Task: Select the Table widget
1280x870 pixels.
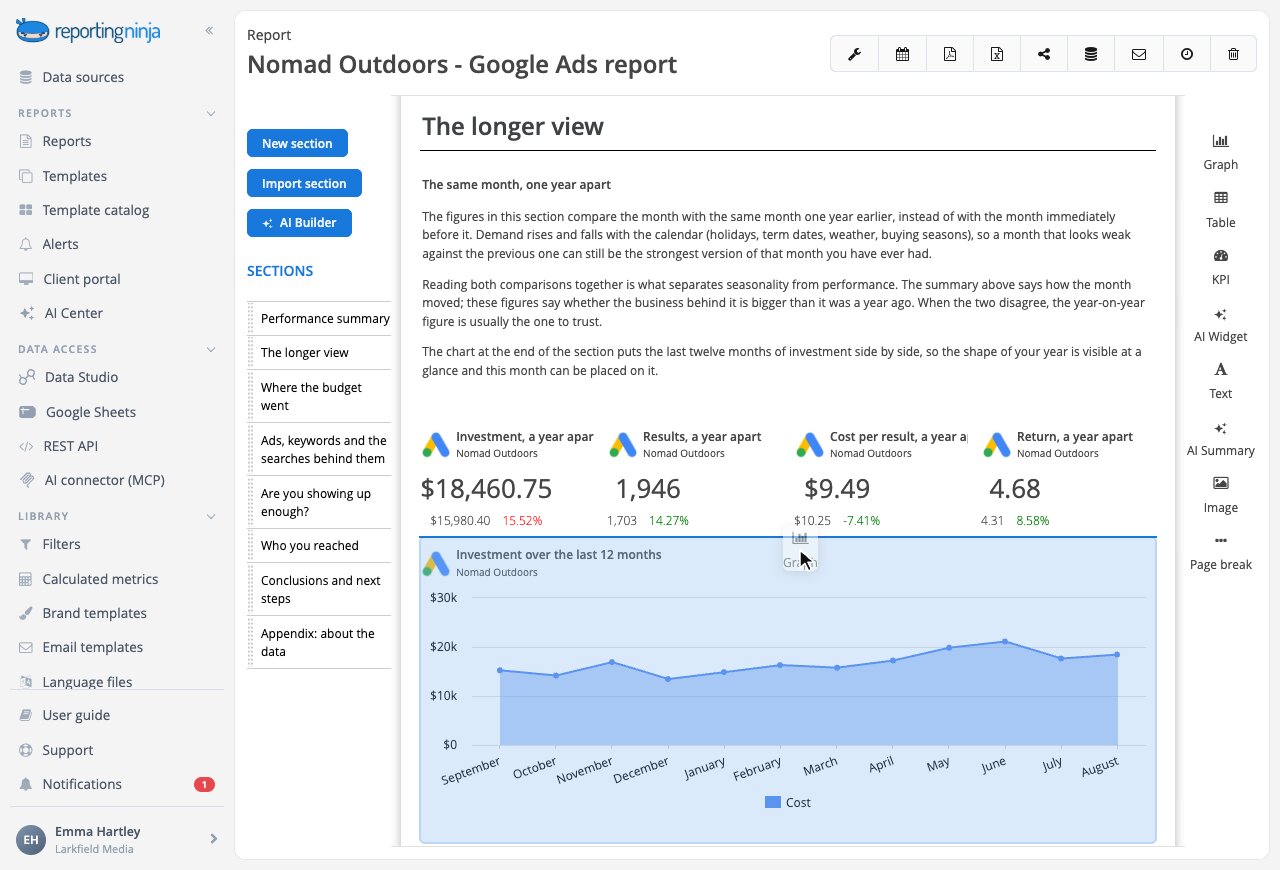Action: [x=1221, y=210]
